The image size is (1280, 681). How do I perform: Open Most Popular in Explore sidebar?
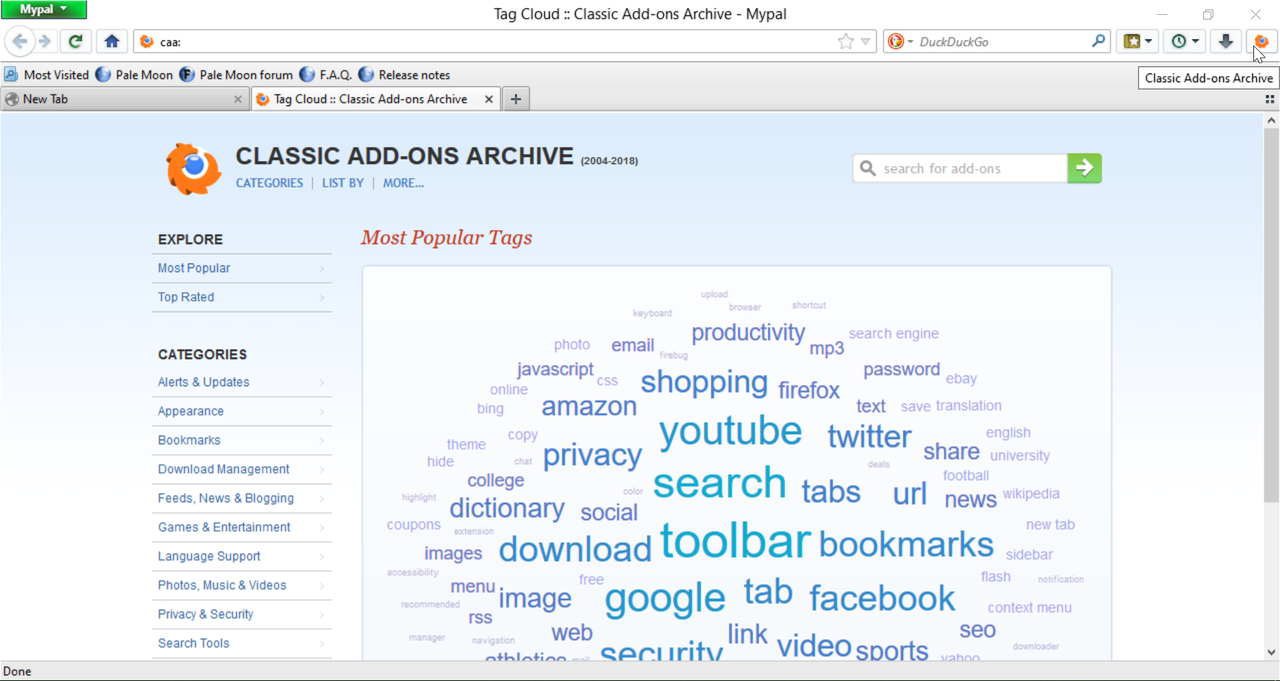pyautogui.click(x=241, y=268)
